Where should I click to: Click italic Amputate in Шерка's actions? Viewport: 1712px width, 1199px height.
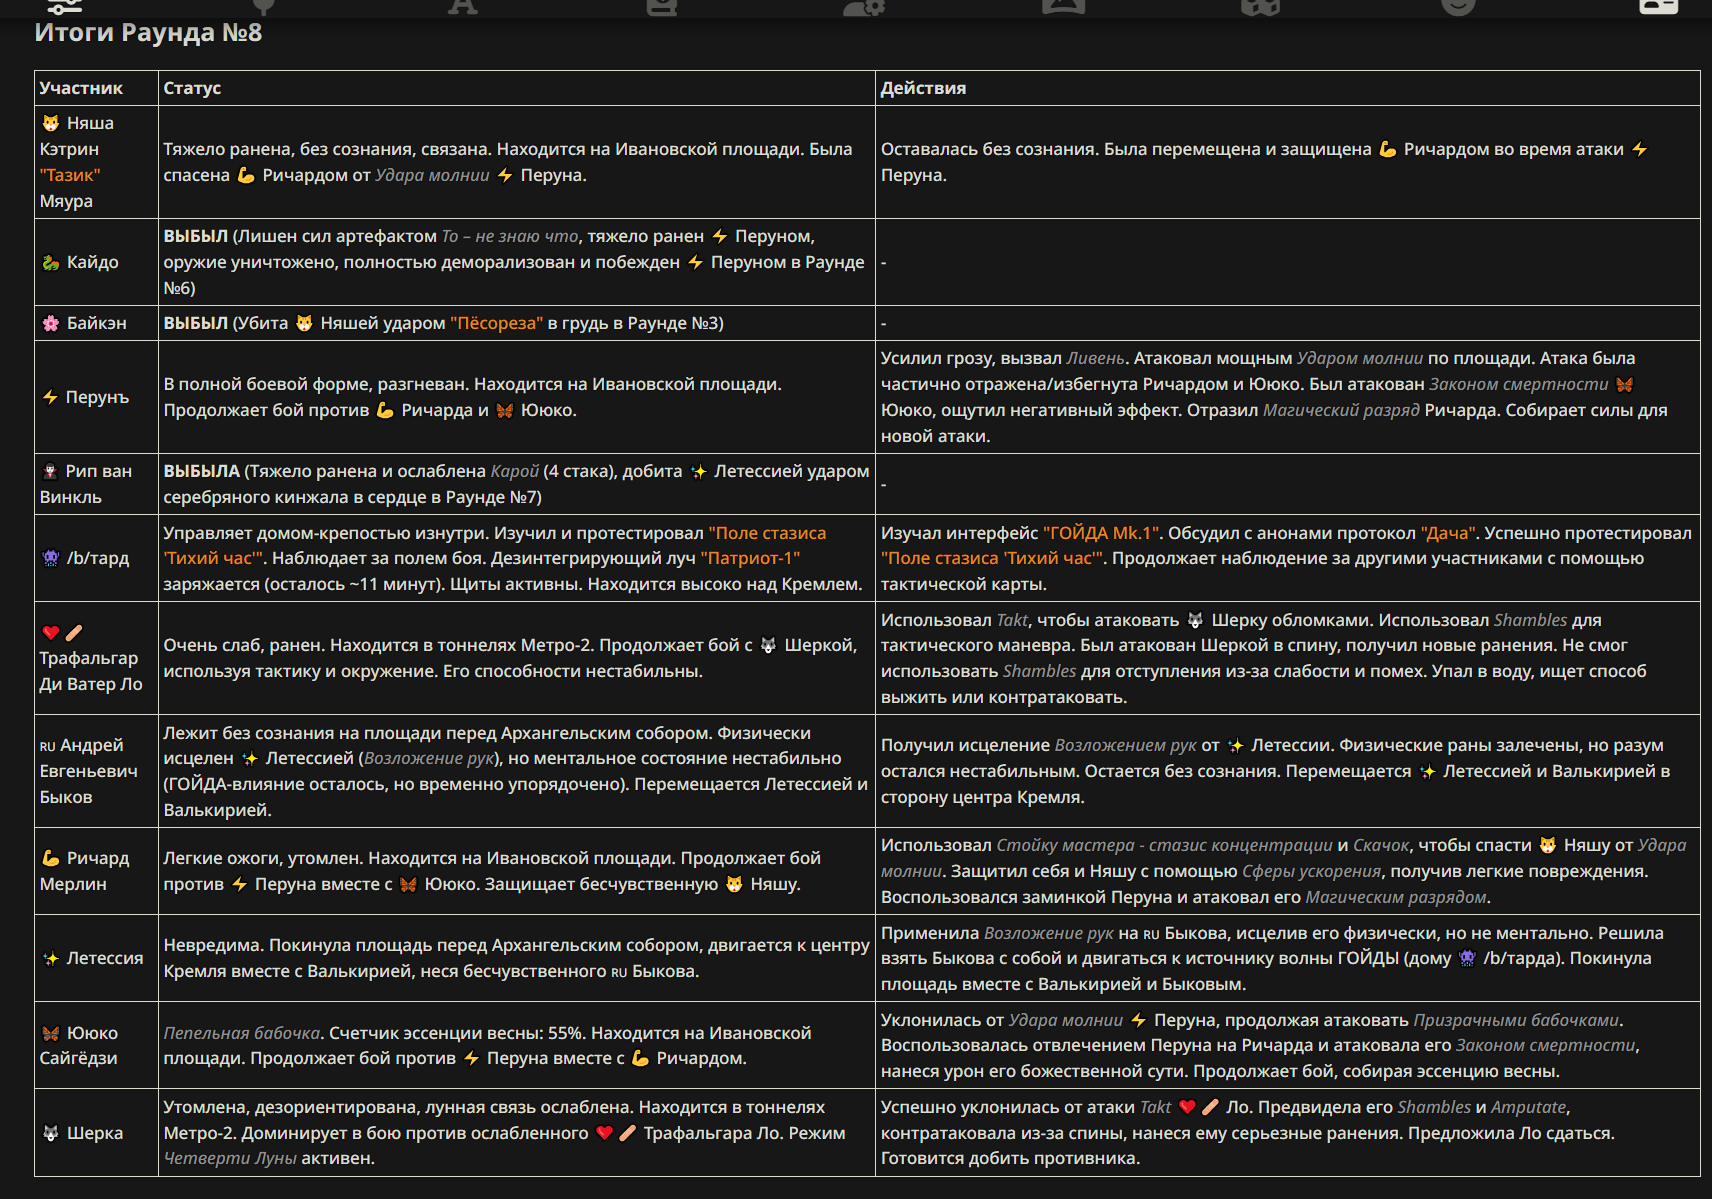(x=1529, y=1107)
